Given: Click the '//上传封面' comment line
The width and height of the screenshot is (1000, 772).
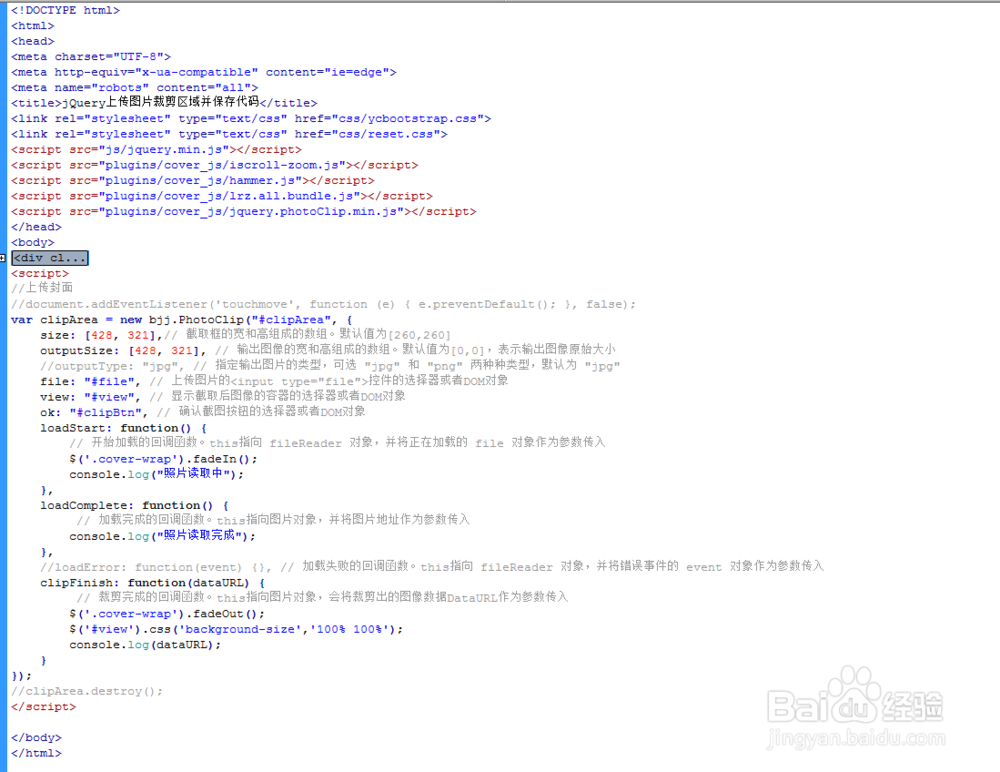Looking at the screenshot, I should [42, 288].
